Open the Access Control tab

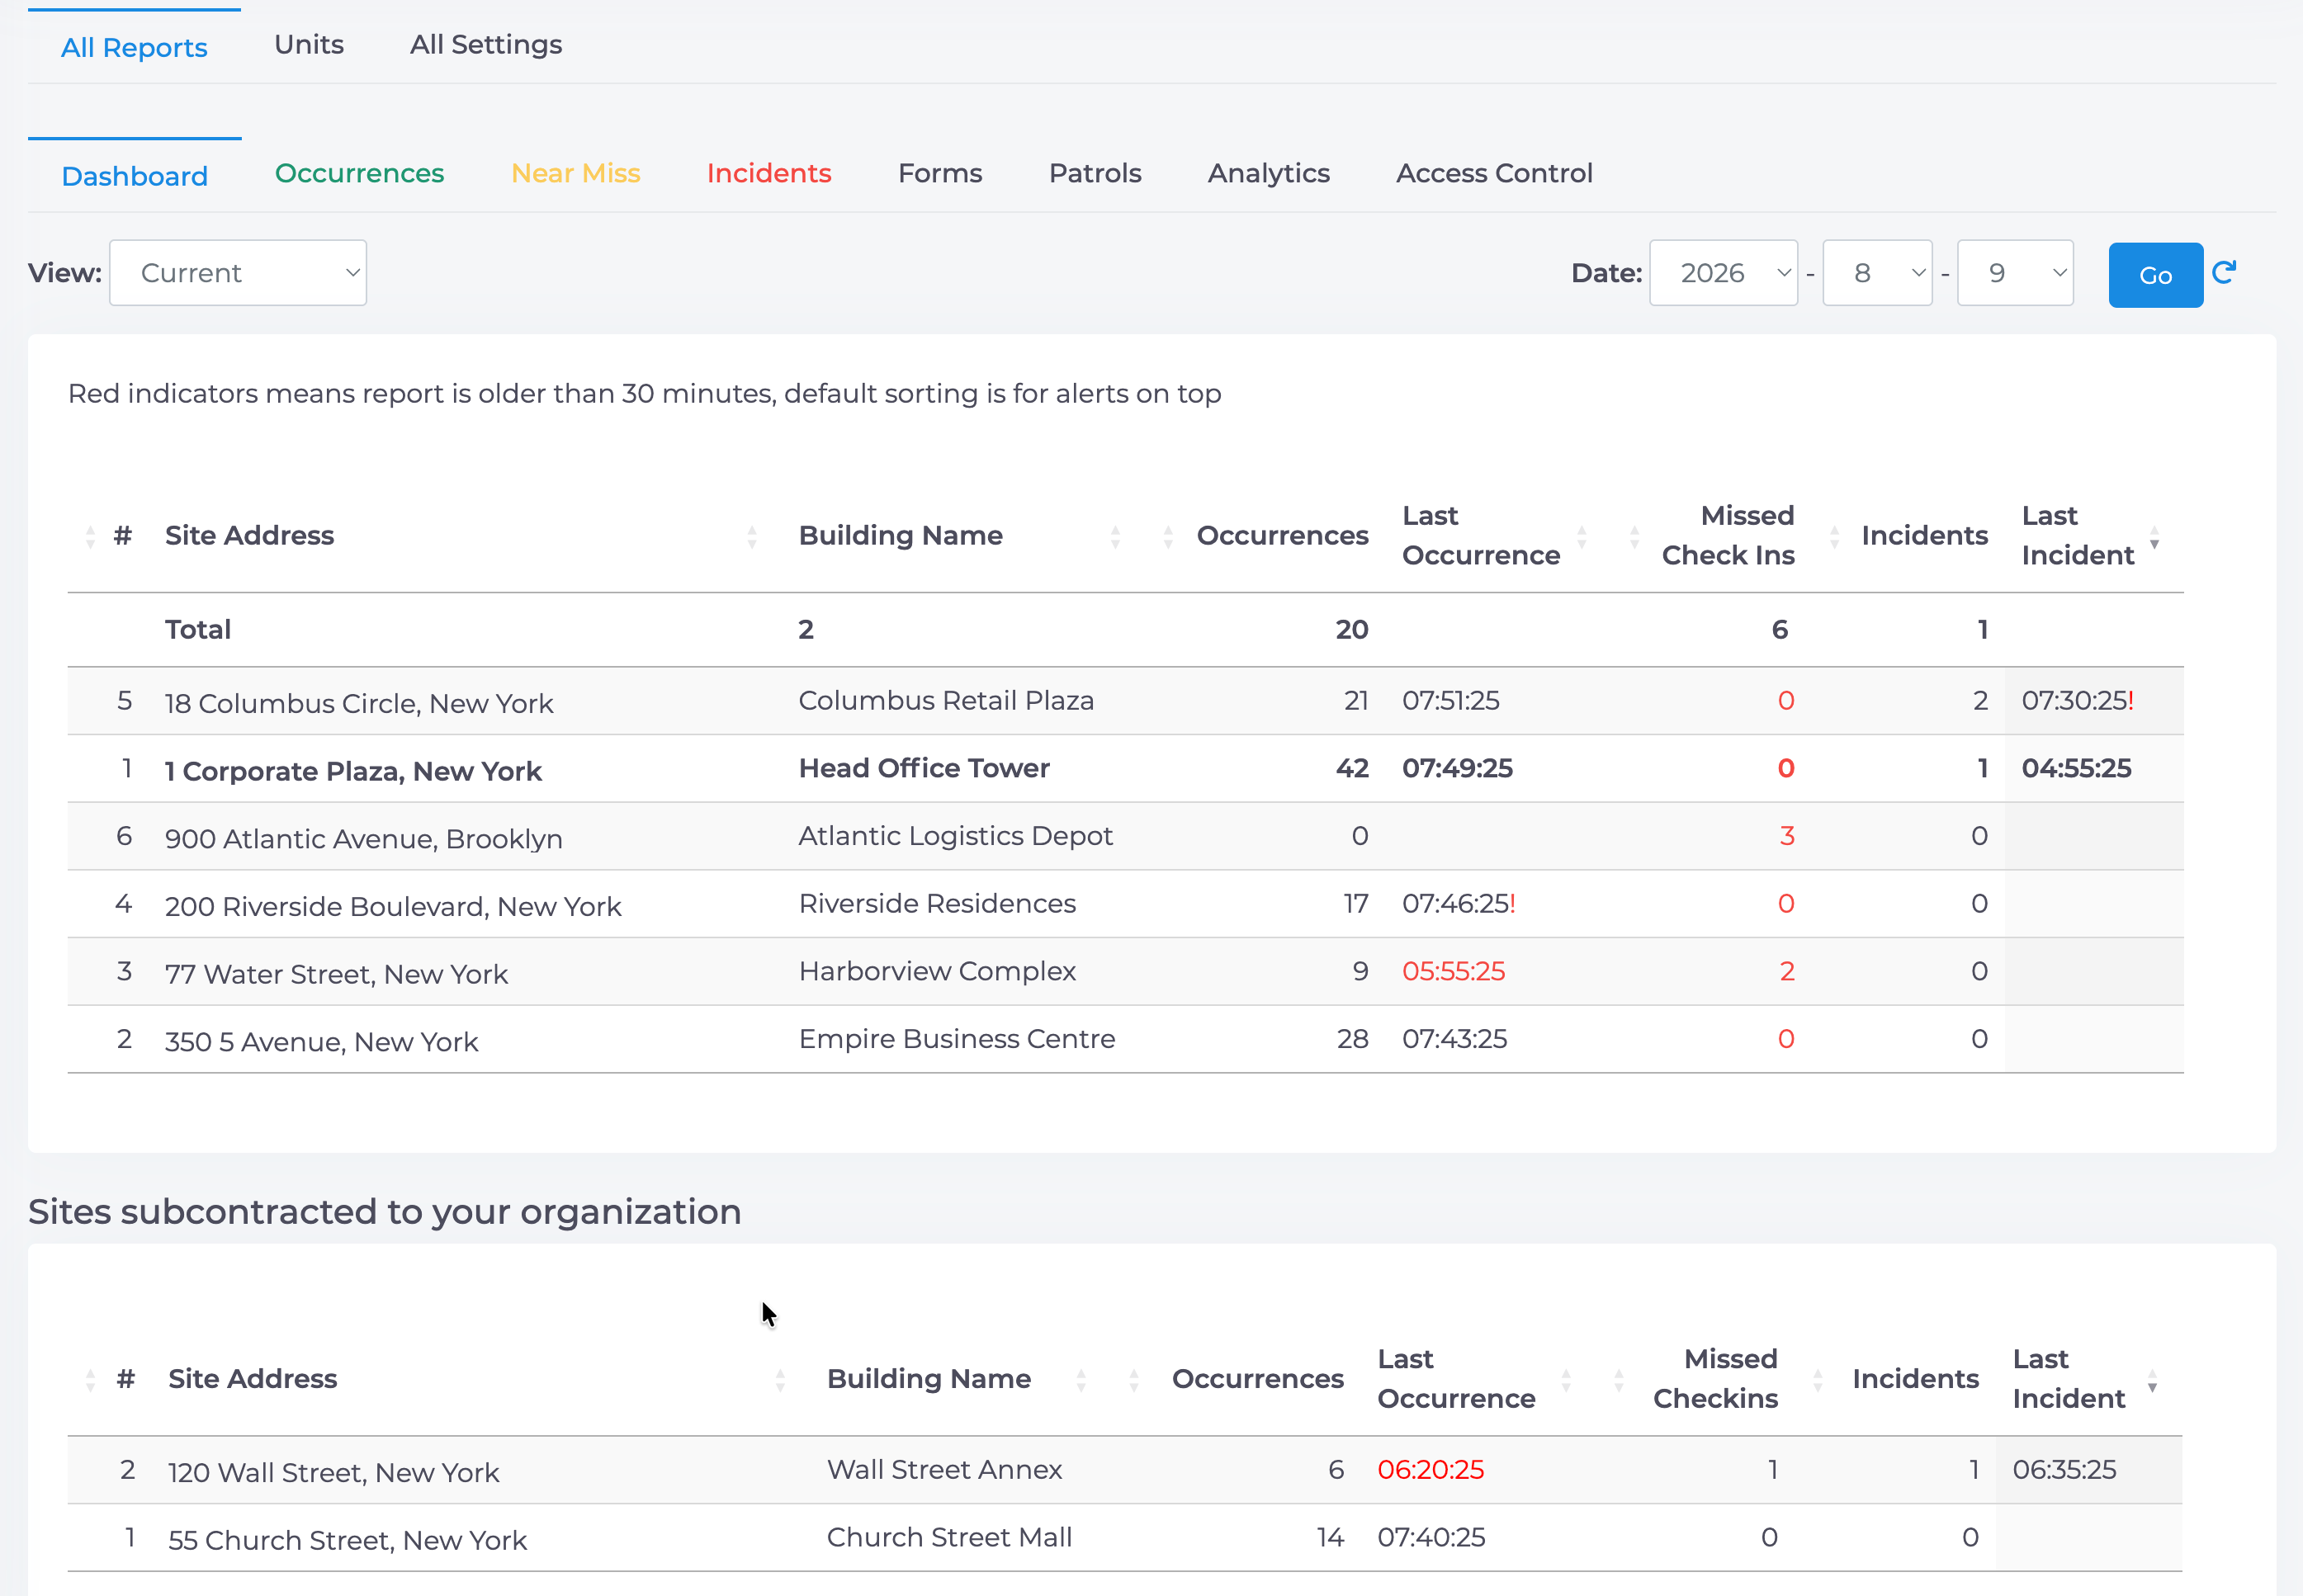click(1494, 173)
